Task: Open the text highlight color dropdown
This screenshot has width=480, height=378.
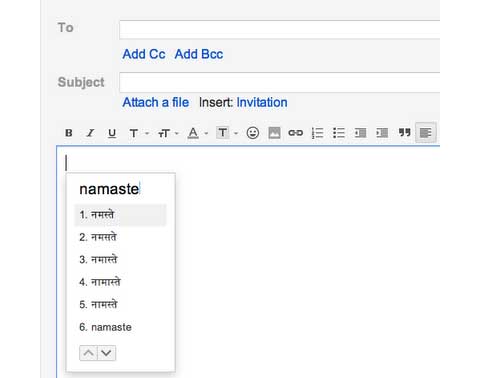Action: click(227, 133)
